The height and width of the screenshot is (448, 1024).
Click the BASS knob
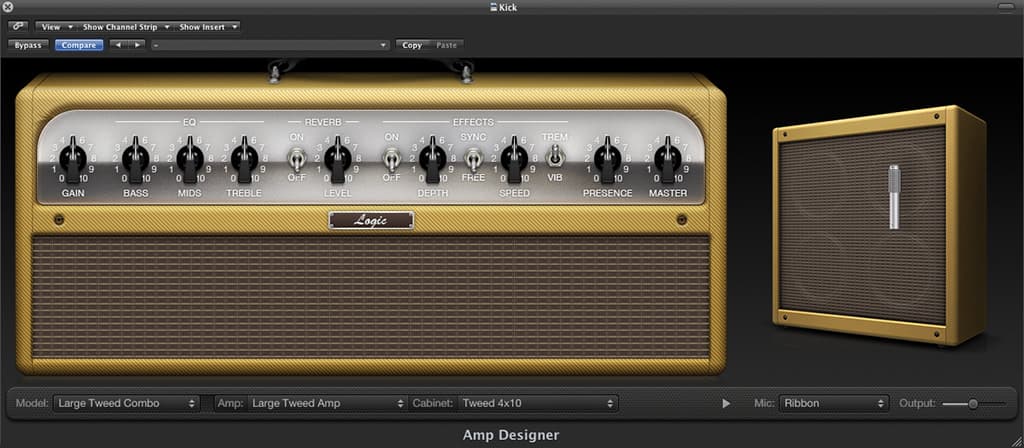136,159
